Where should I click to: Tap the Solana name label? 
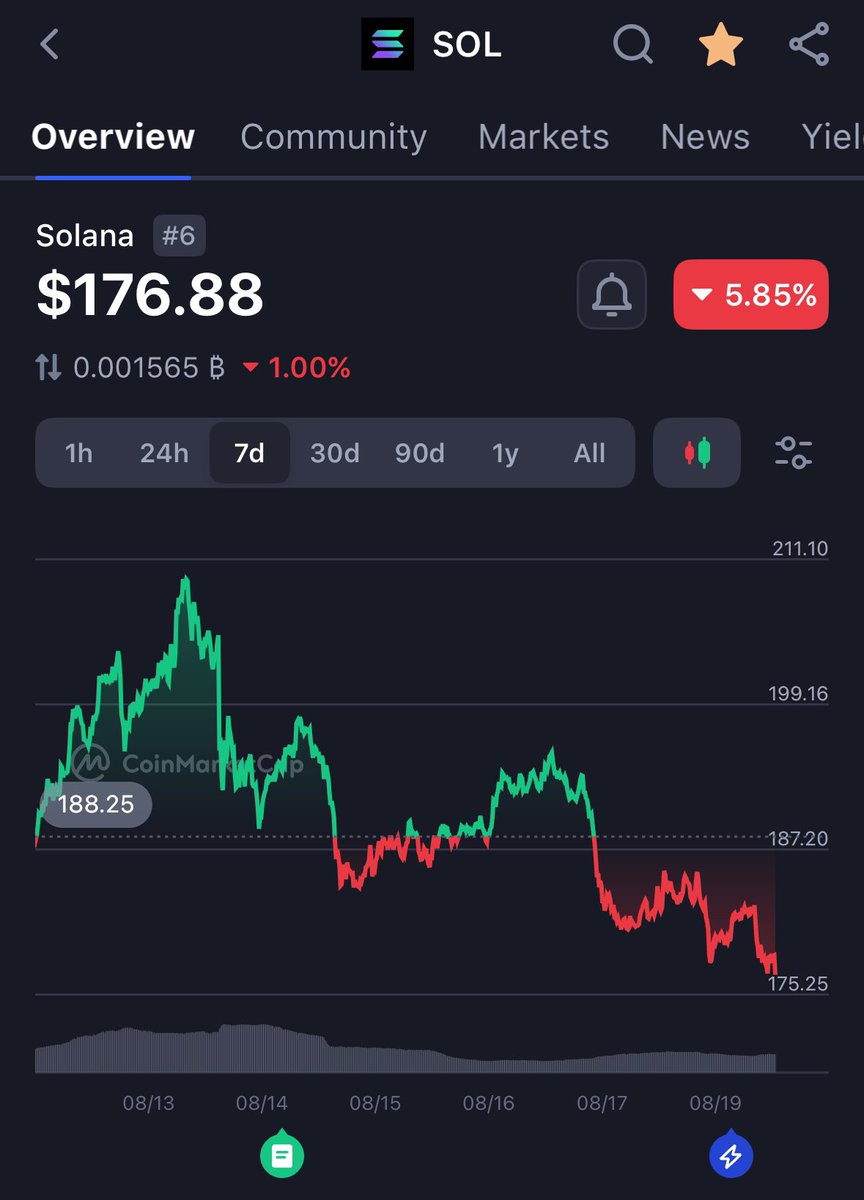(85, 236)
